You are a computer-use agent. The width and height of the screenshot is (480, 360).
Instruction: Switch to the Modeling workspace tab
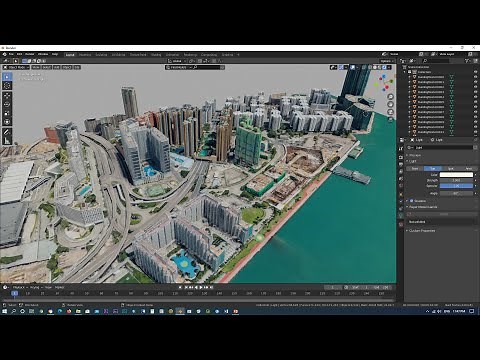click(85, 55)
